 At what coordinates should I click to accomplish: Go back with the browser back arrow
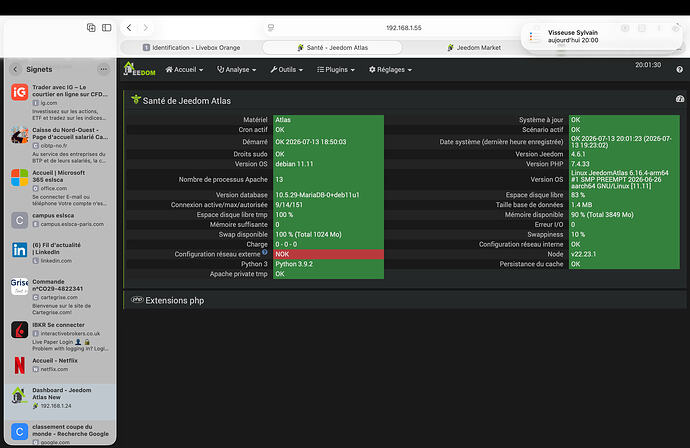[x=129, y=28]
